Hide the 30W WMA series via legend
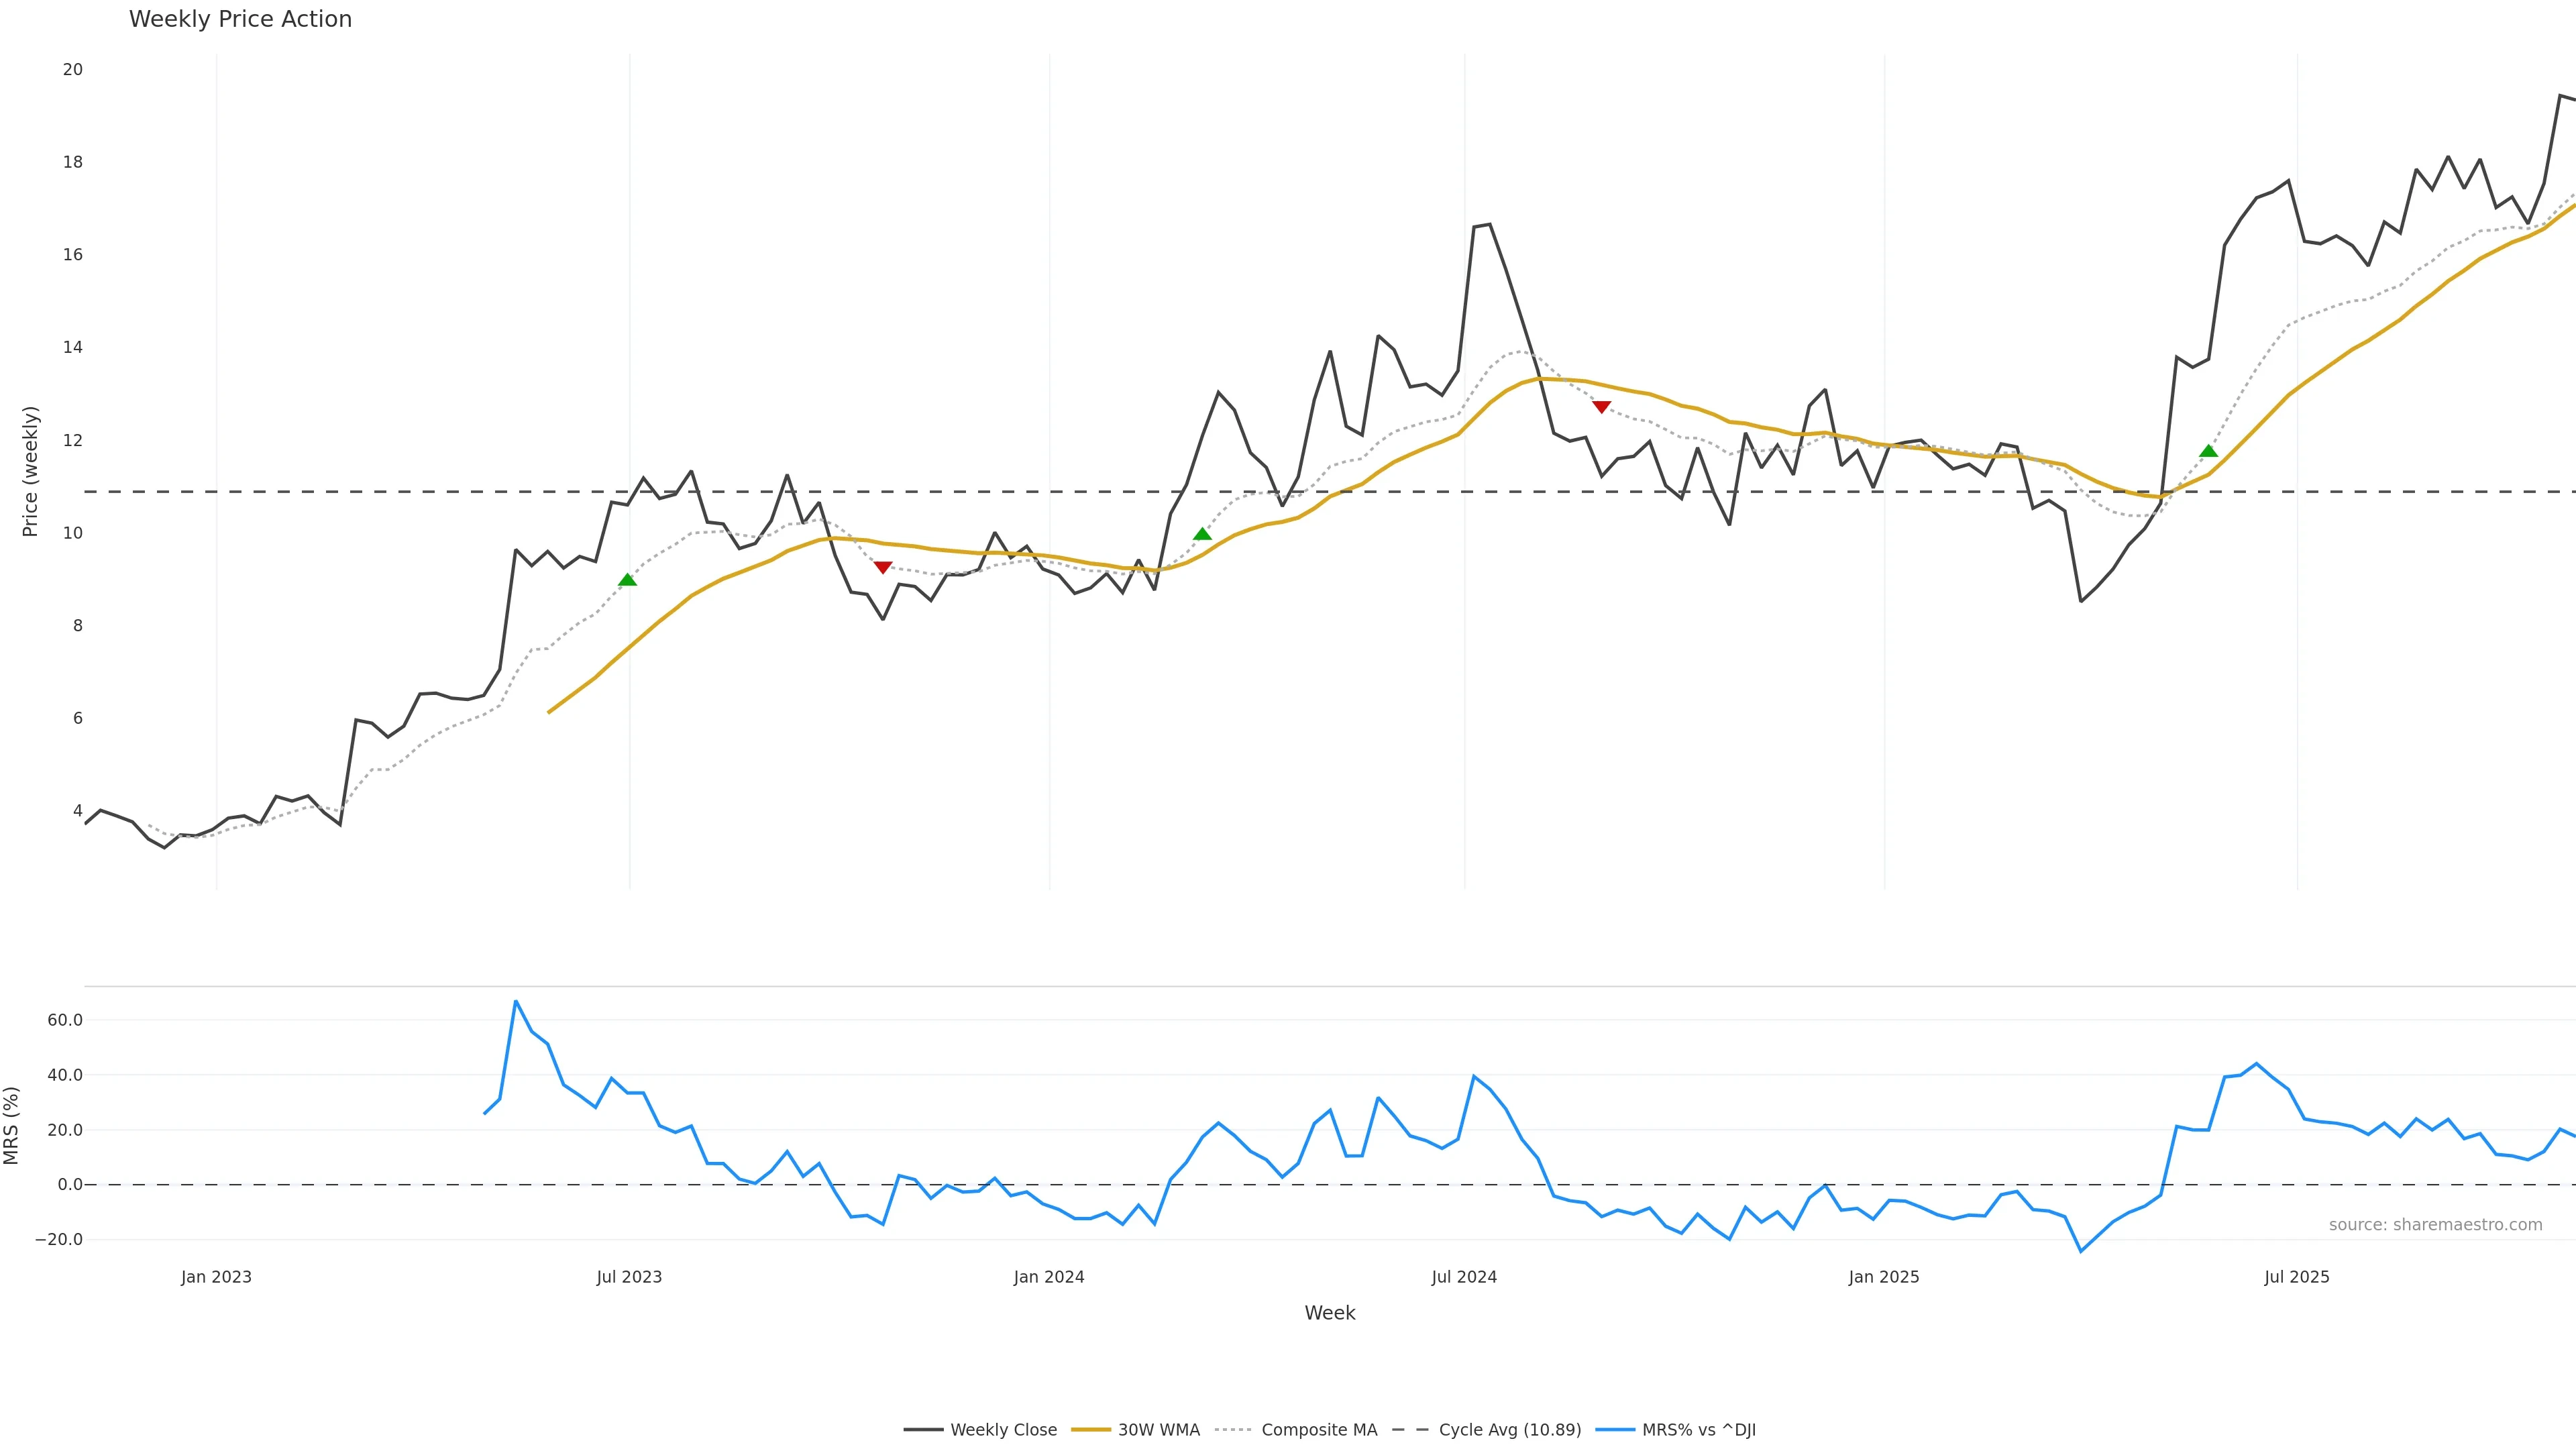The height and width of the screenshot is (1449, 2576). click(x=1158, y=1430)
